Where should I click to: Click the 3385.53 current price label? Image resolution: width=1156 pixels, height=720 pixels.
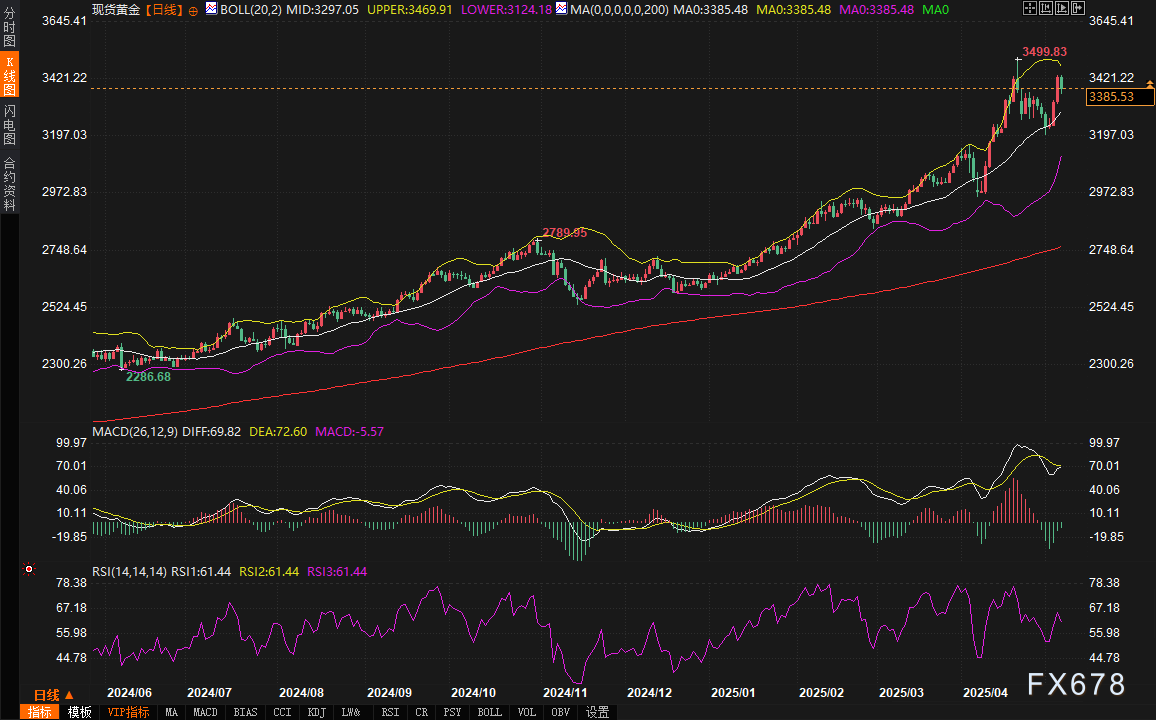pos(1111,97)
